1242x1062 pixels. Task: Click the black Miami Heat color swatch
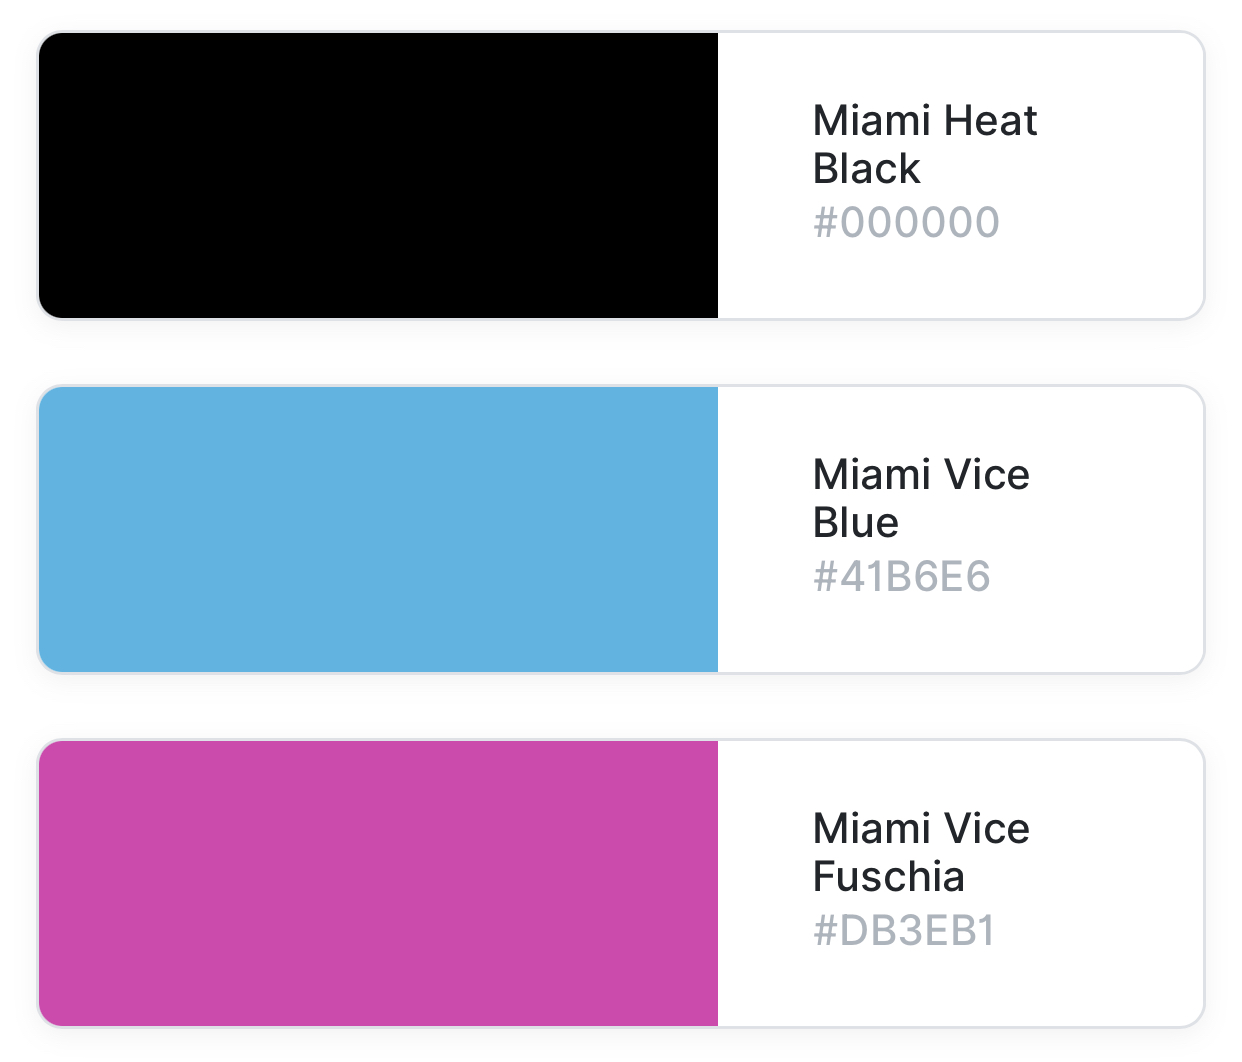tap(378, 176)
